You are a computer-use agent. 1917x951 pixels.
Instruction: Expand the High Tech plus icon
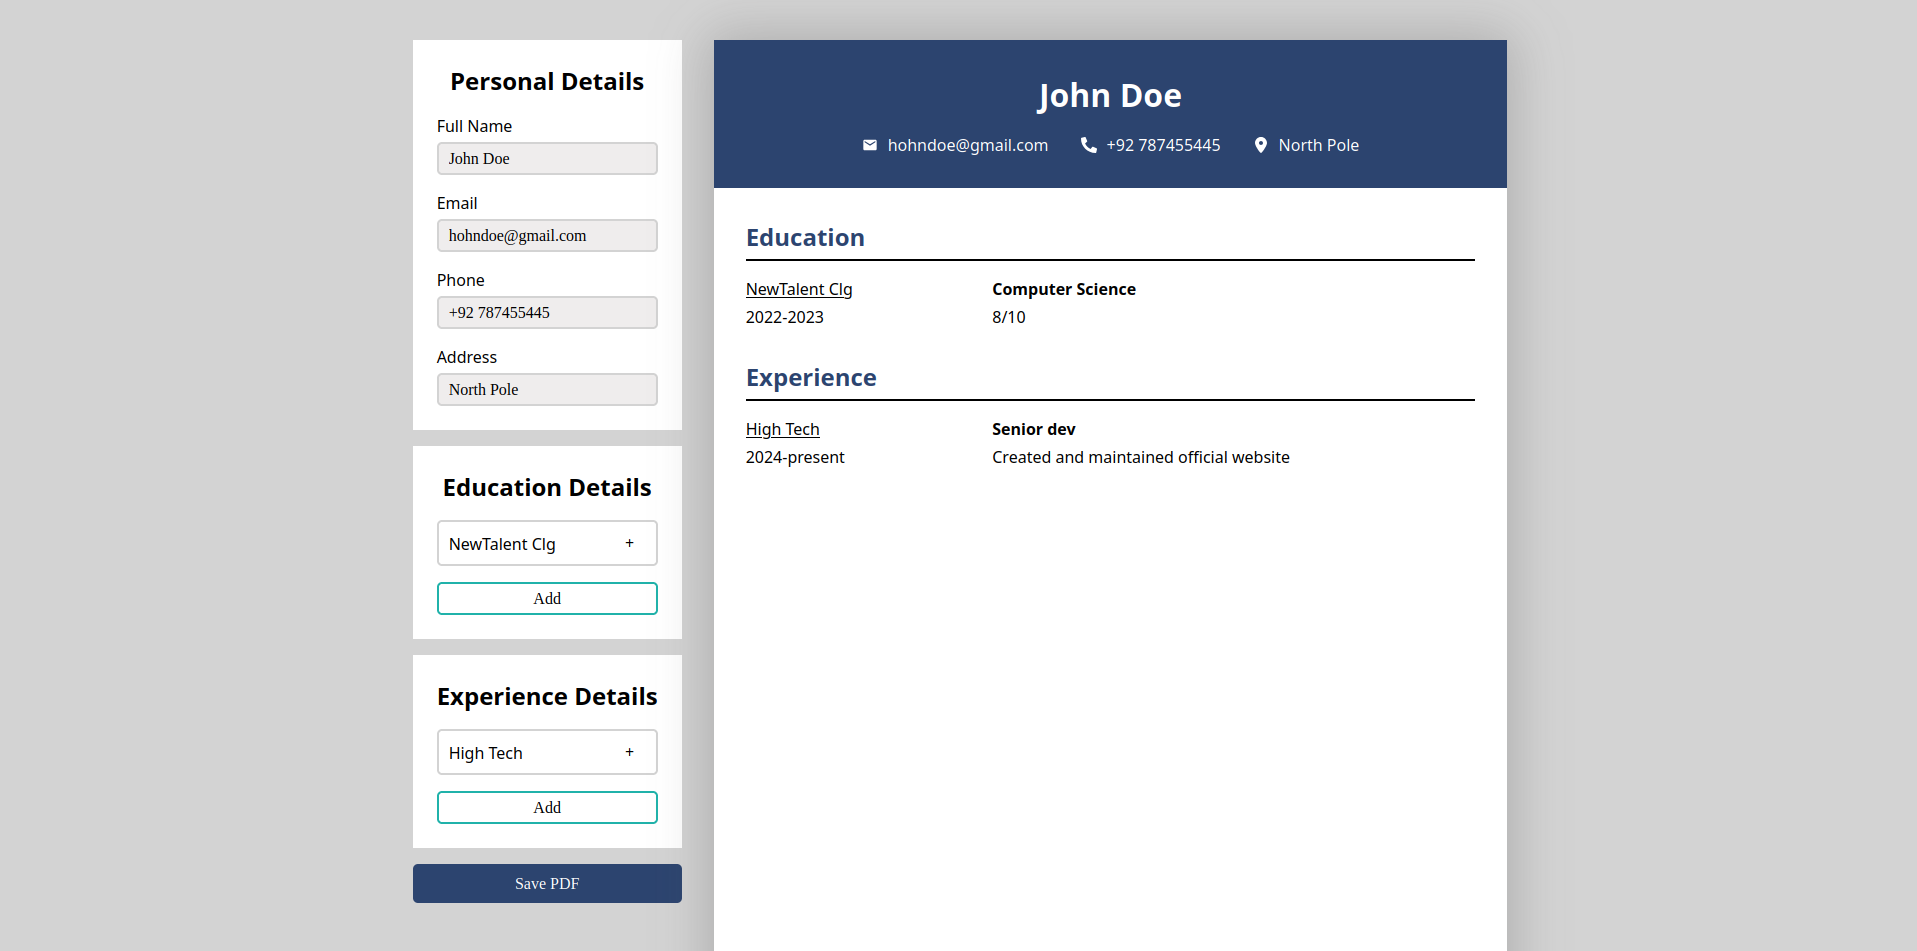[x=629, y=752]
